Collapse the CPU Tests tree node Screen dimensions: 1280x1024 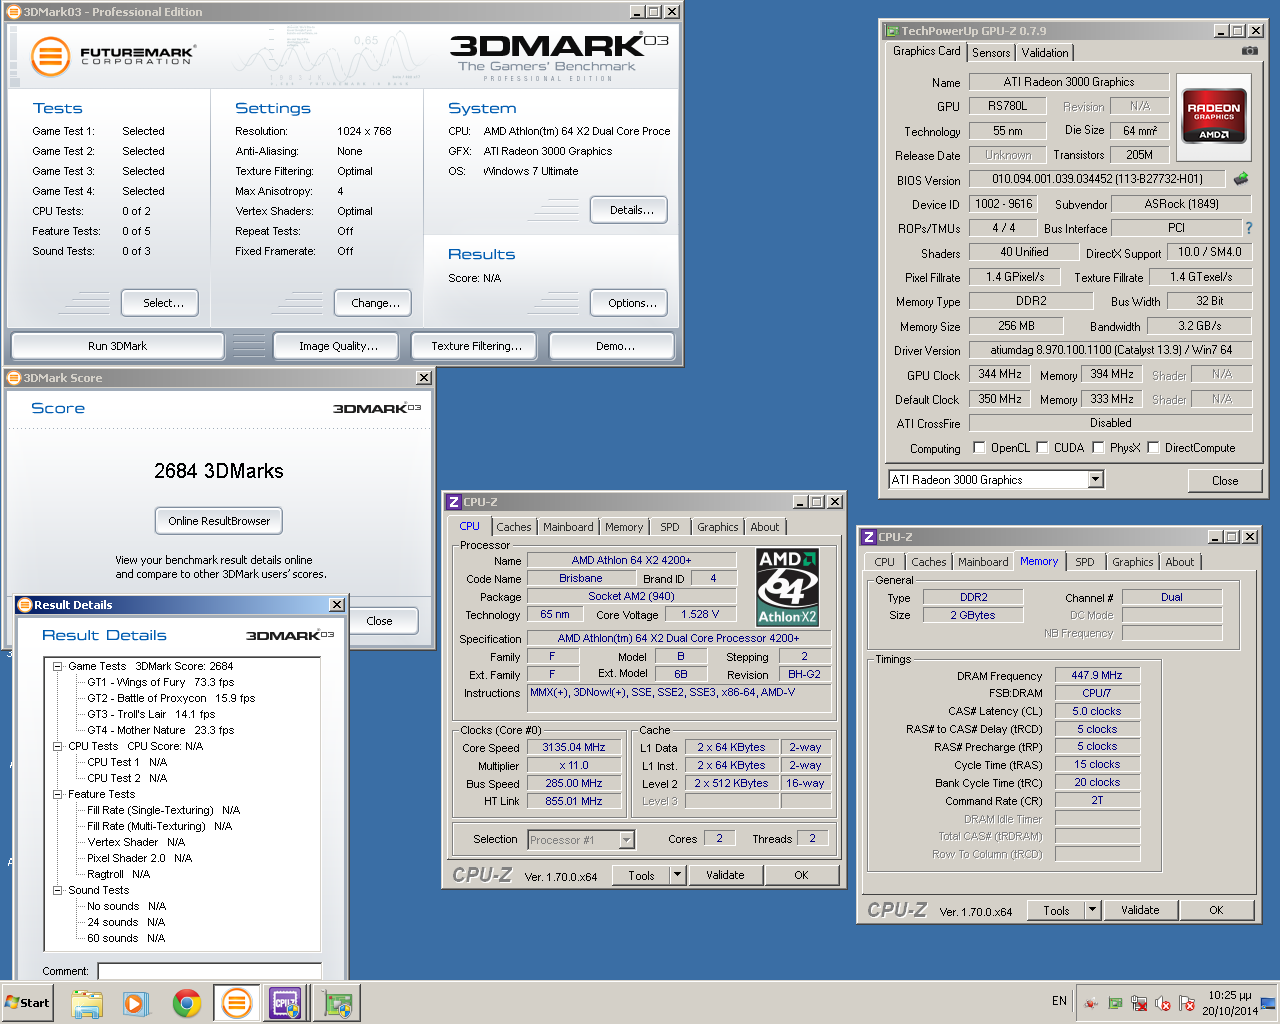[58, 746]
